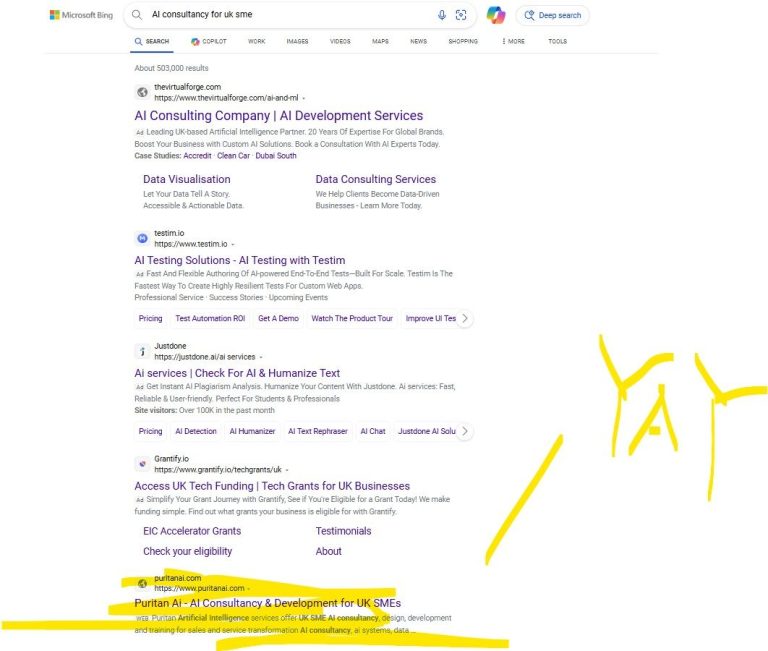Click the testim.io favicon
This screenshot has width=768, height=651.
click(x=143, y=239)
